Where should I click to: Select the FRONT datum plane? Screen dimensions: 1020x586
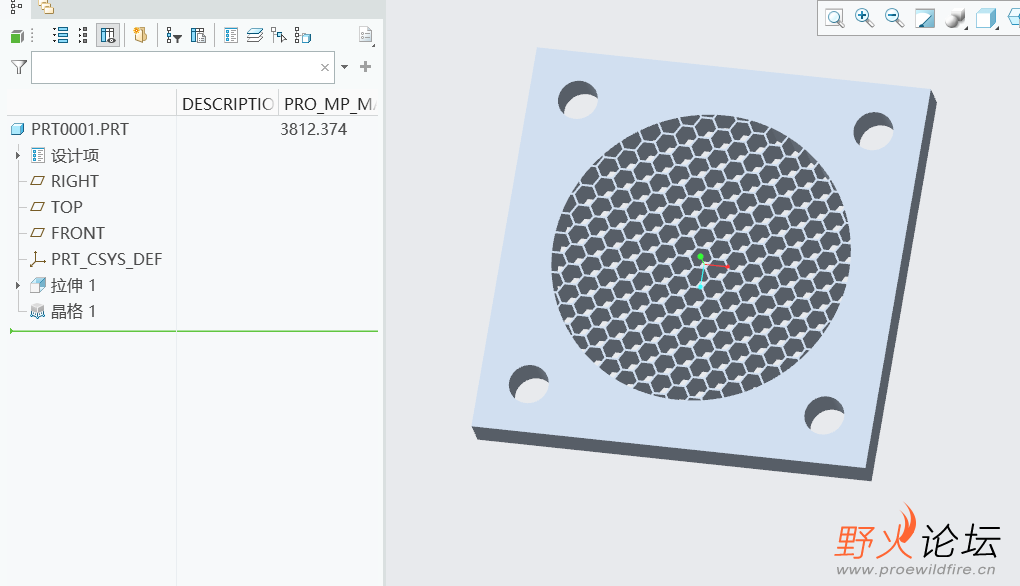point(77,233)
